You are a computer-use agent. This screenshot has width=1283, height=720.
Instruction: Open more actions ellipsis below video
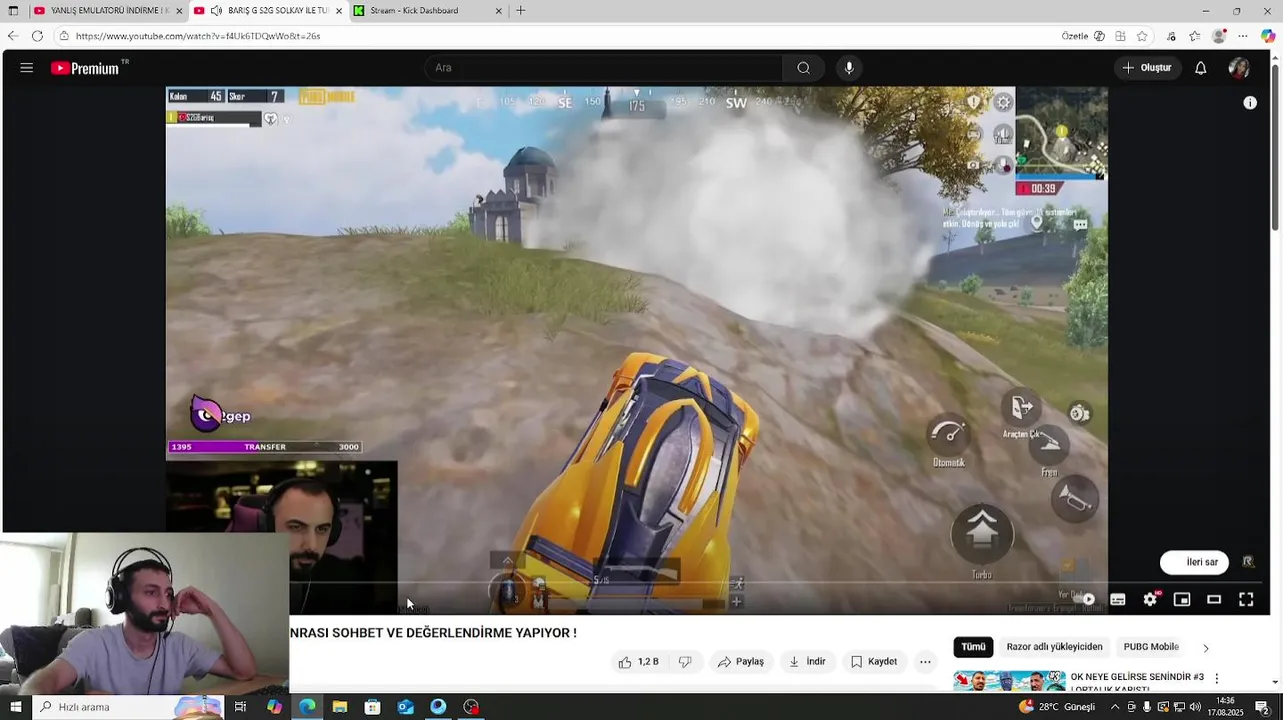click(925, 662)
